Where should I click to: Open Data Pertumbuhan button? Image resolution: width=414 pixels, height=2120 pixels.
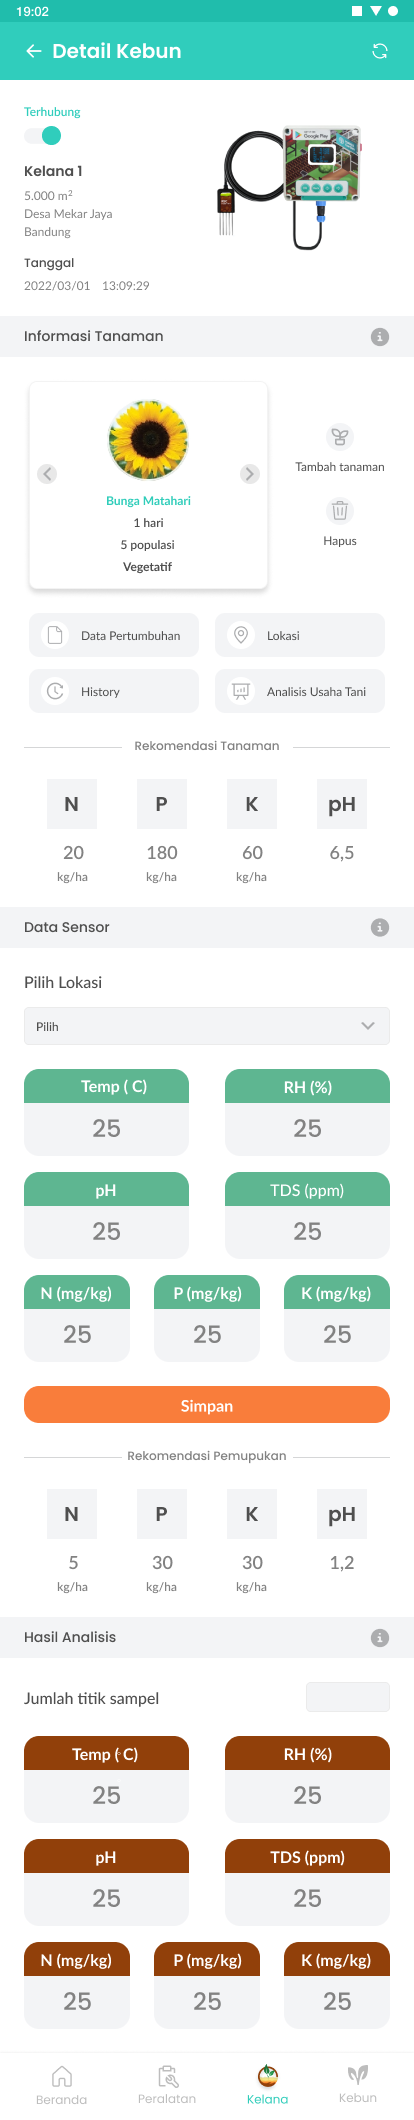(x=114, y=635)
